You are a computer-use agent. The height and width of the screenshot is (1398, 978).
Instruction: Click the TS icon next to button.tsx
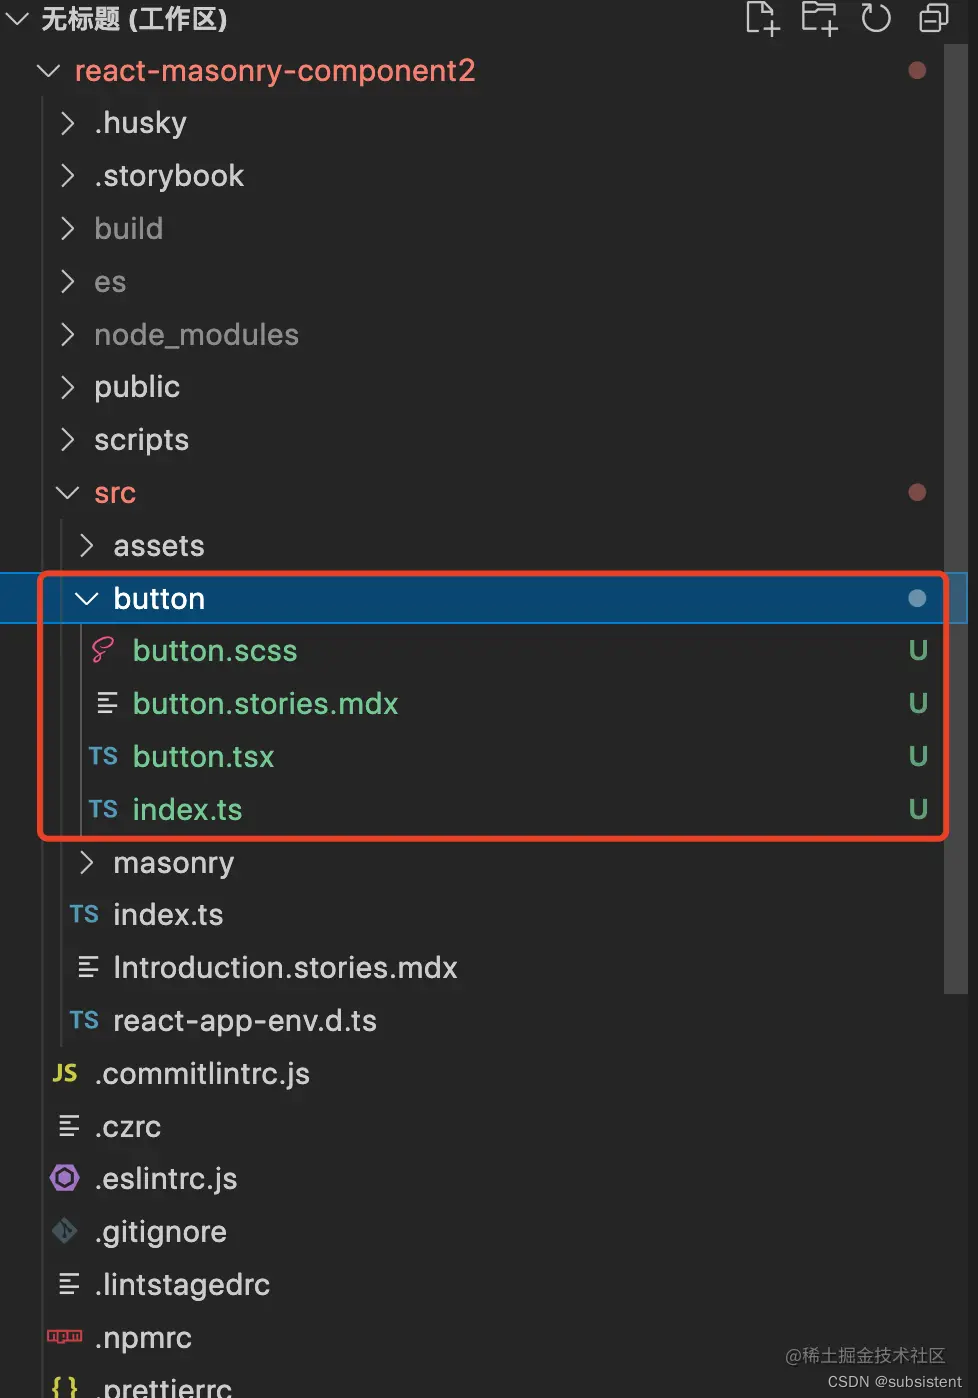(103, 757)
